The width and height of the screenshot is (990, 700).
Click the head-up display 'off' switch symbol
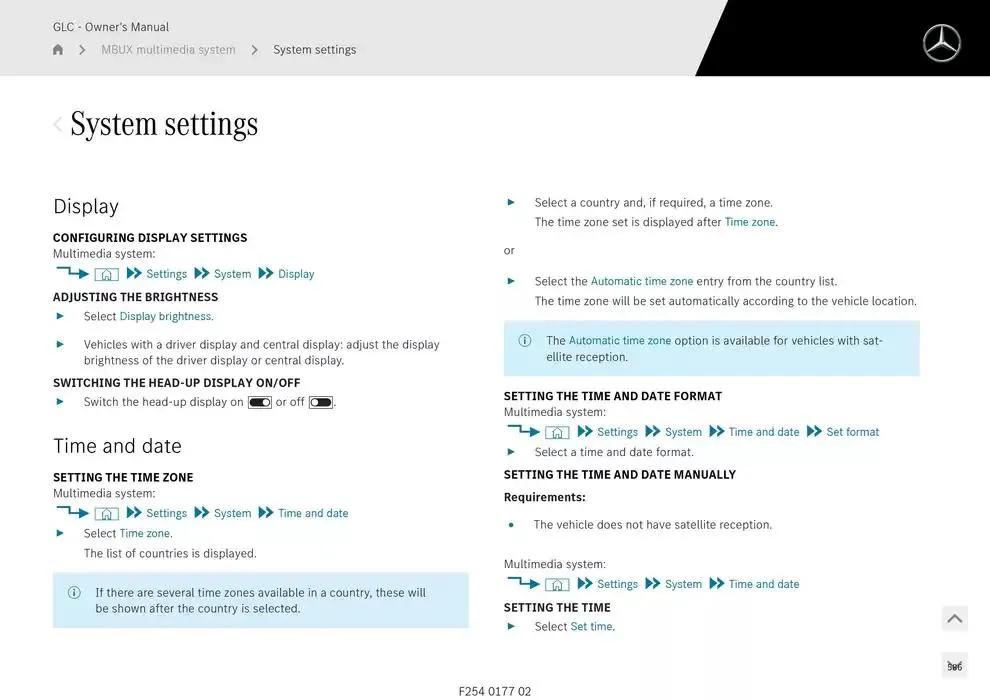(x=320, y=403)
